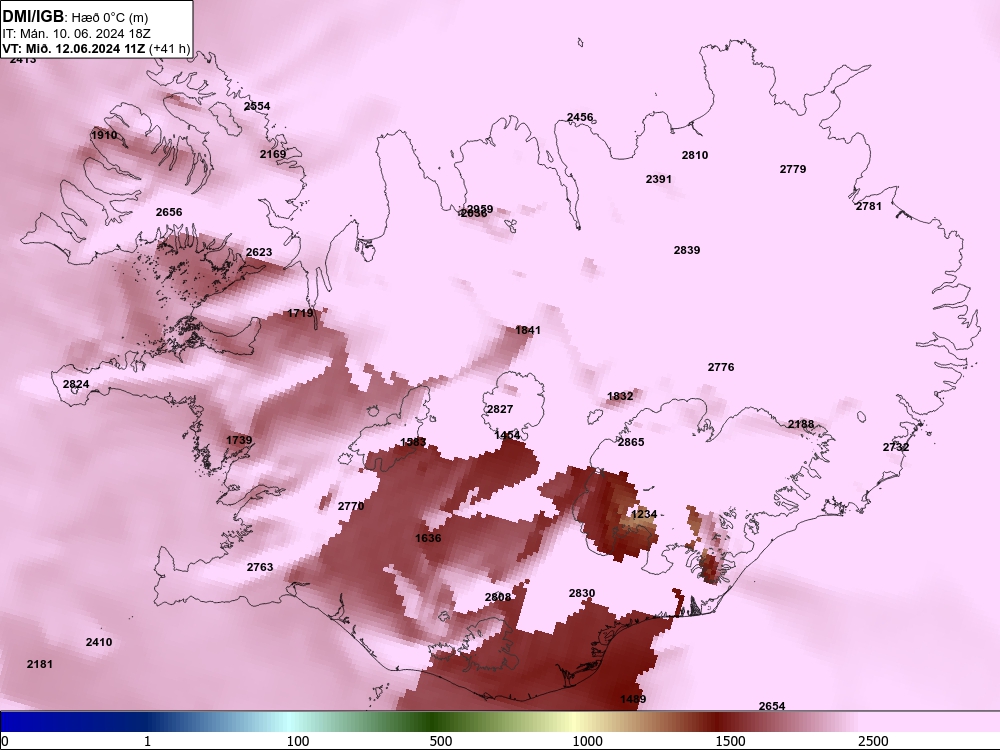Click the '0' legend scale label
1000x750 pixels.
(5, 741)
